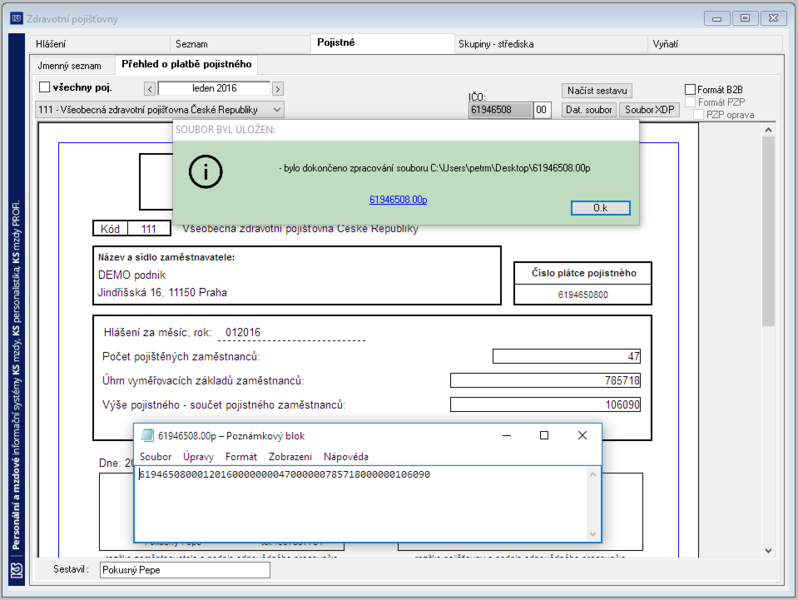Enable the 'všechny poj.' checkbox
The width and height of the screenshot is (798, 600).
pyautogui.click(x=45, y=88)
